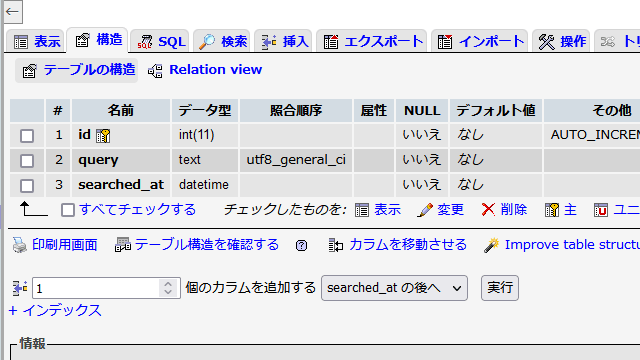
Task: Click the テーブルの構造 icon
Action: pos(29,71)
